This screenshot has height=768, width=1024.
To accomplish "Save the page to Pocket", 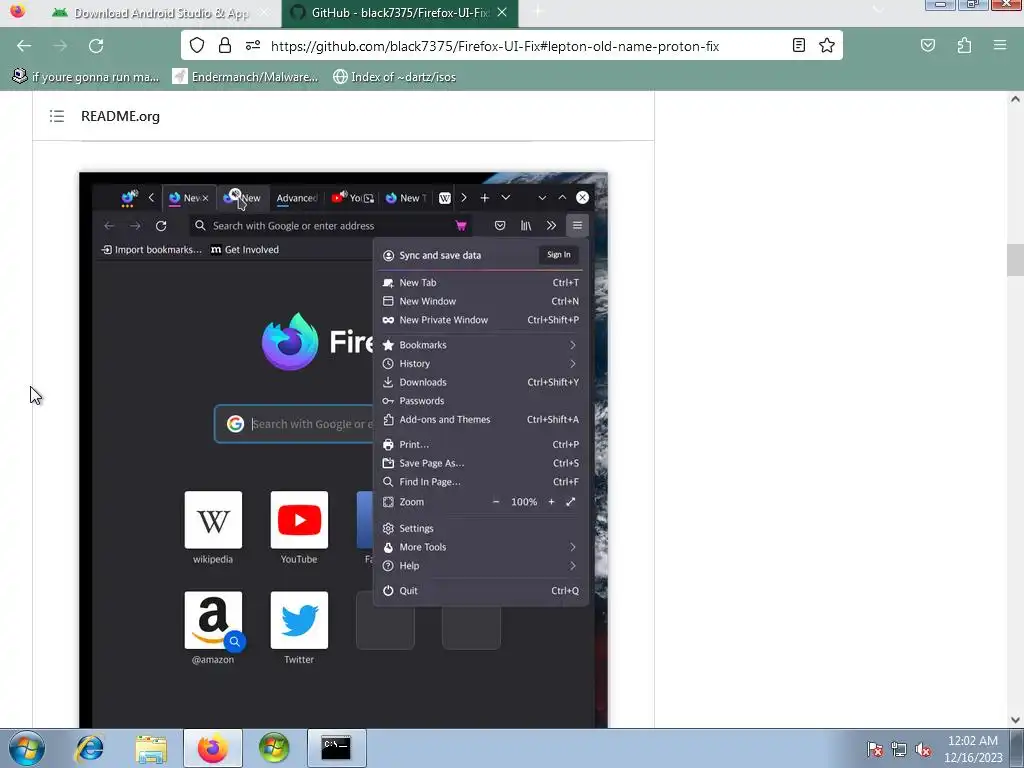I will 927,46.
